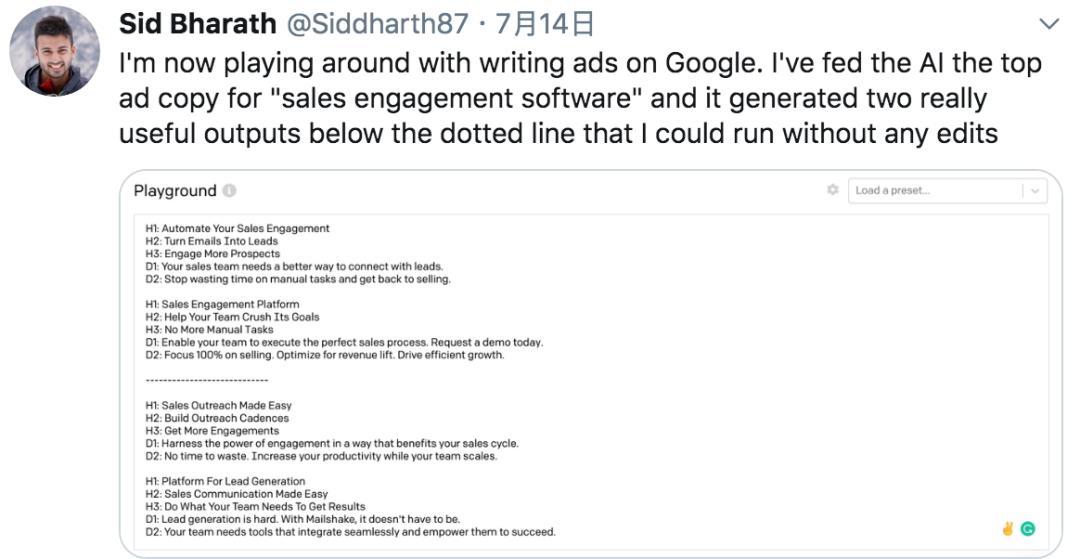Image resolution: width=1080 pixels, height=559 pixels.
Task: Click the line "H2: Turn Emails Into Leads"
Action: [212, 241]
